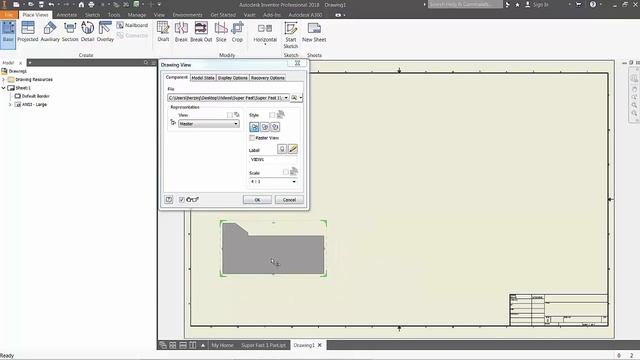
Task: Click the dialog help button in bottom-left corner
Action: pyautogui.click(x=169, y=200)
